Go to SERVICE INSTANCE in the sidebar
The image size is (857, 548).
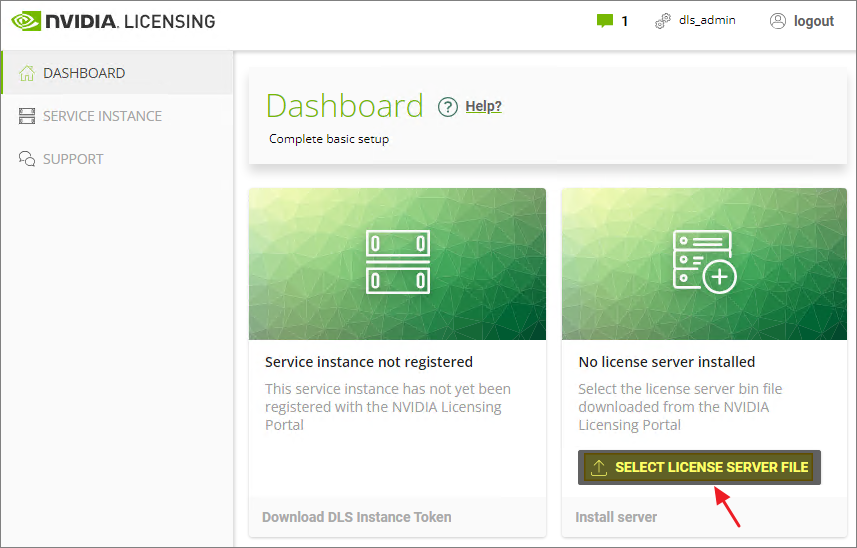102,116
